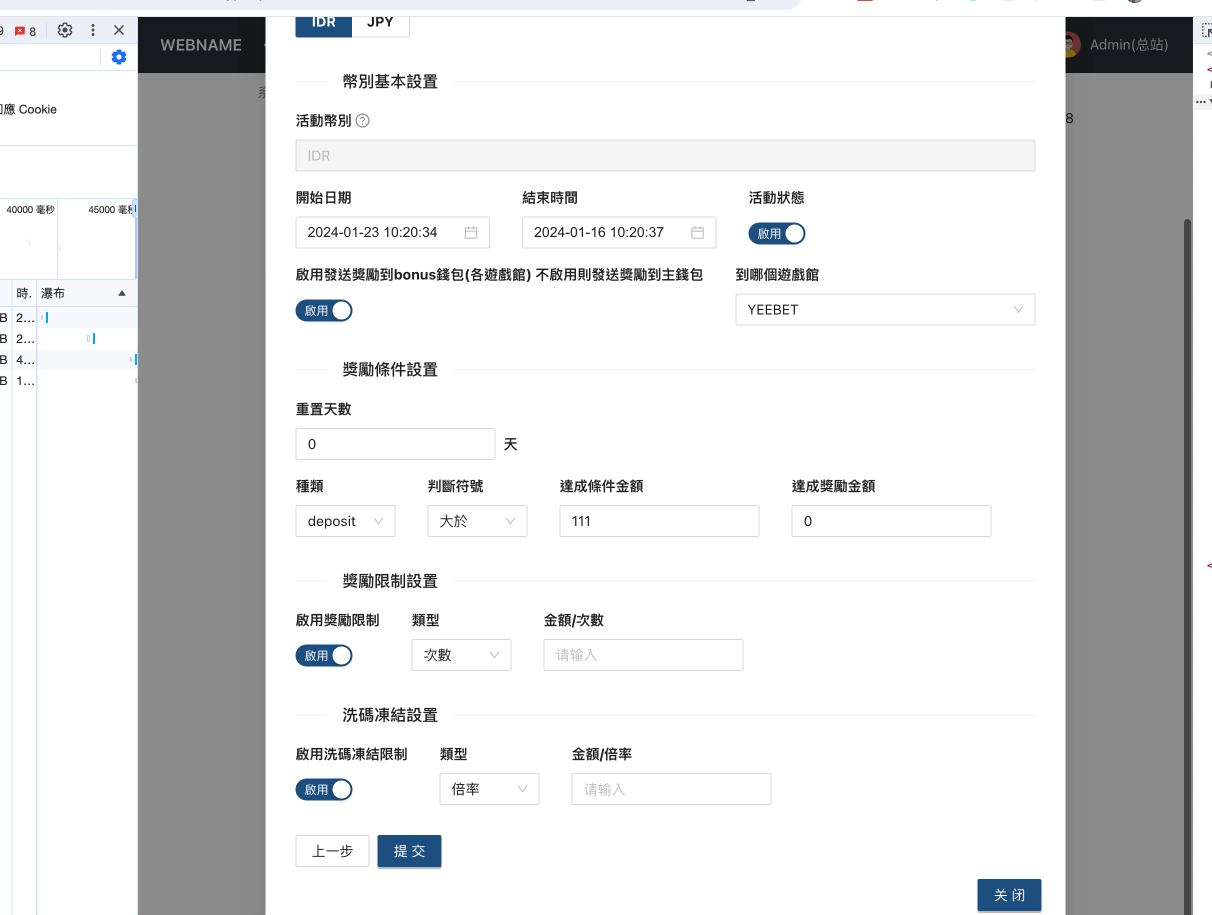Open DevTools three-dot more options menu
The height and width of the screenshot is (915, 1212).
pyautogui.click(x=92, y=30)
